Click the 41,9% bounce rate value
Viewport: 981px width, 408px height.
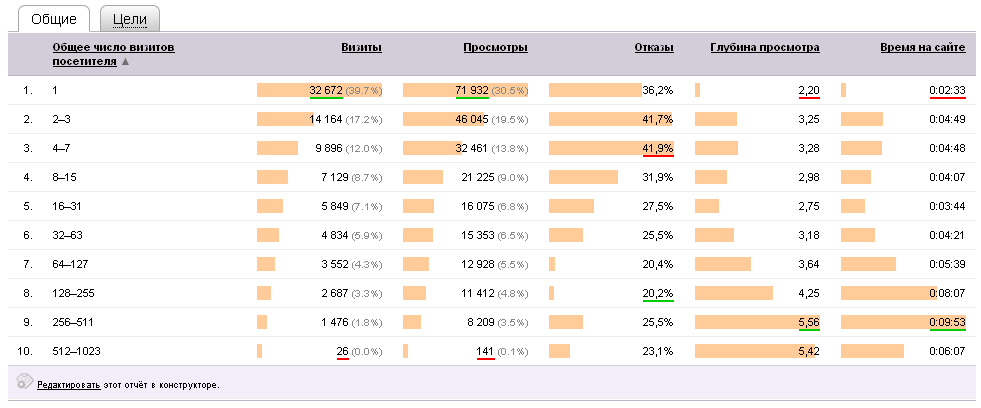click(657, 148)
